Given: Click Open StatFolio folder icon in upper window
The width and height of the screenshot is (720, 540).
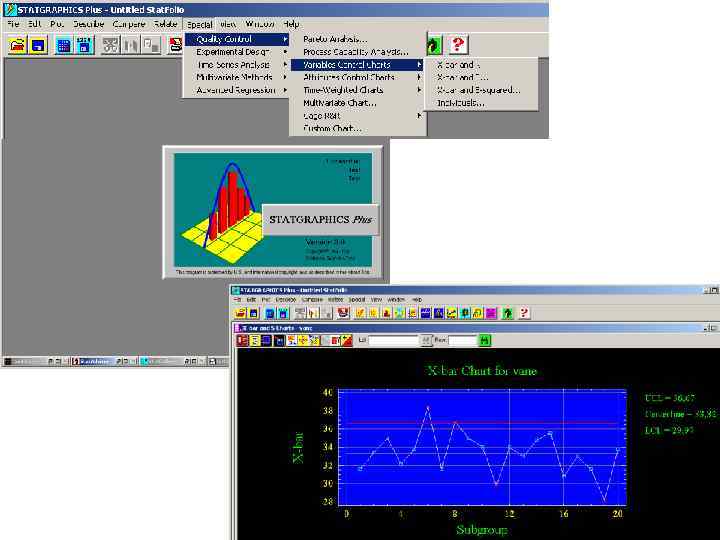Looking at the screenshot, I should [18, 45].
